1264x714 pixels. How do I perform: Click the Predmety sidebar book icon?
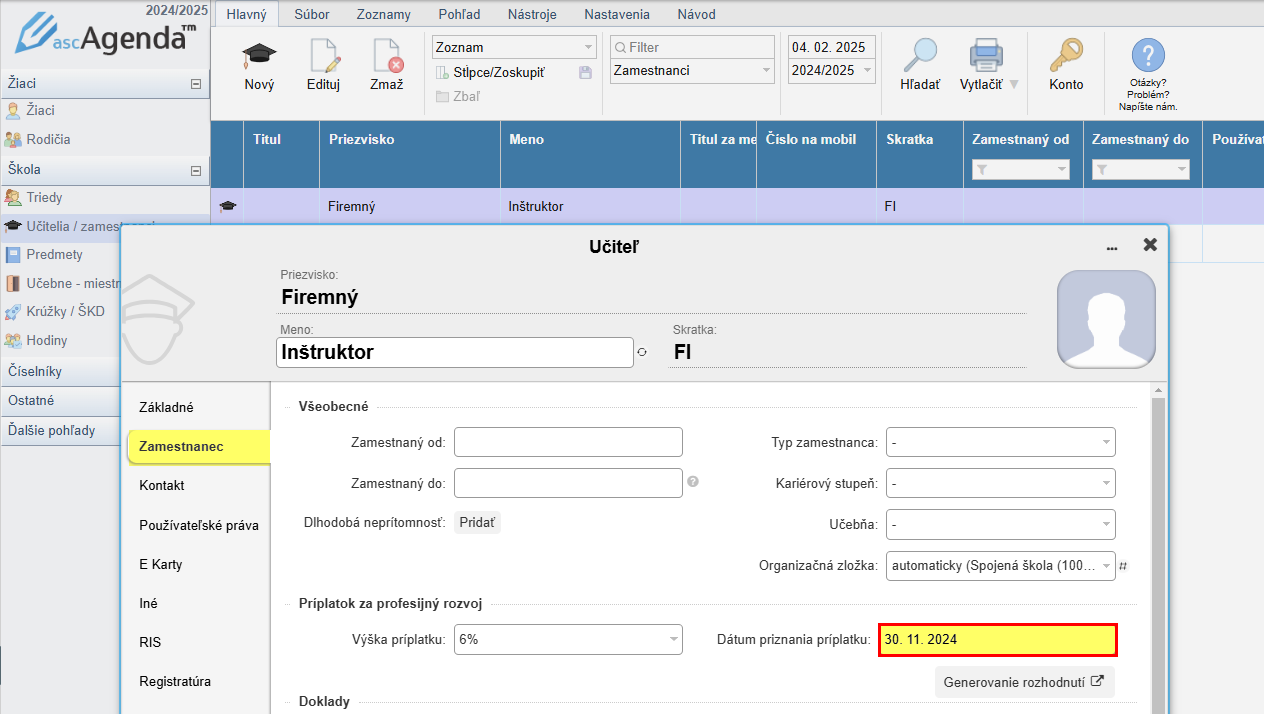click(13, 255)
